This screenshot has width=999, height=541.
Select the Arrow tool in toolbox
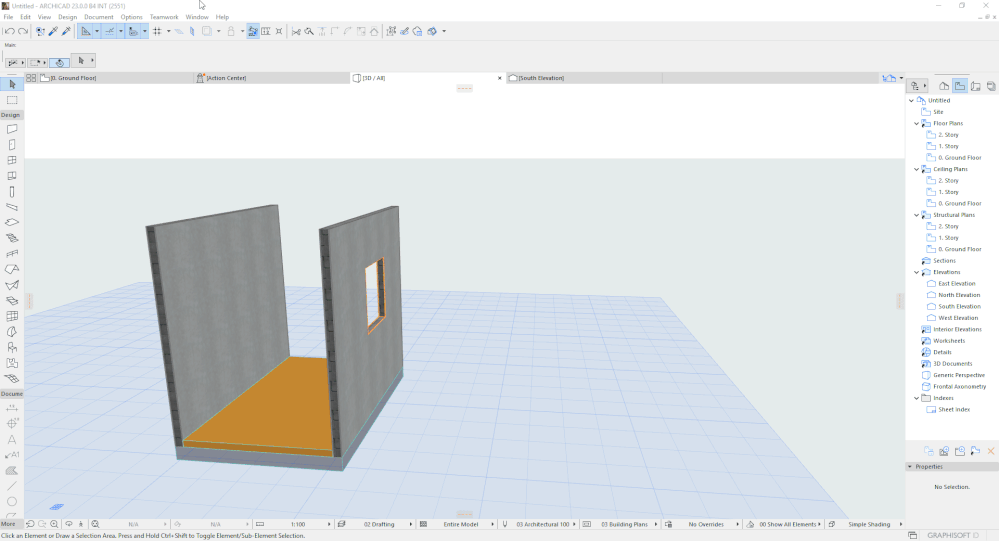click(x=12, y=85)
